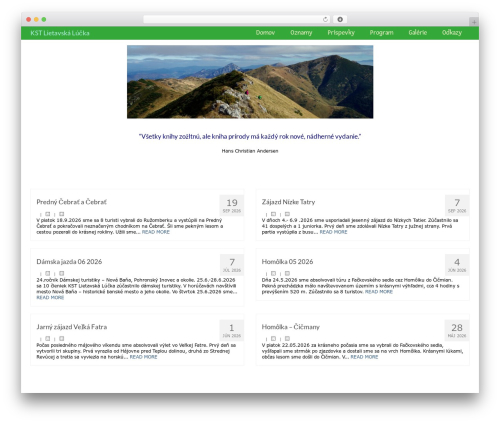Open the Oznamy menu item

pyautogui.click(x=301, y=33)
